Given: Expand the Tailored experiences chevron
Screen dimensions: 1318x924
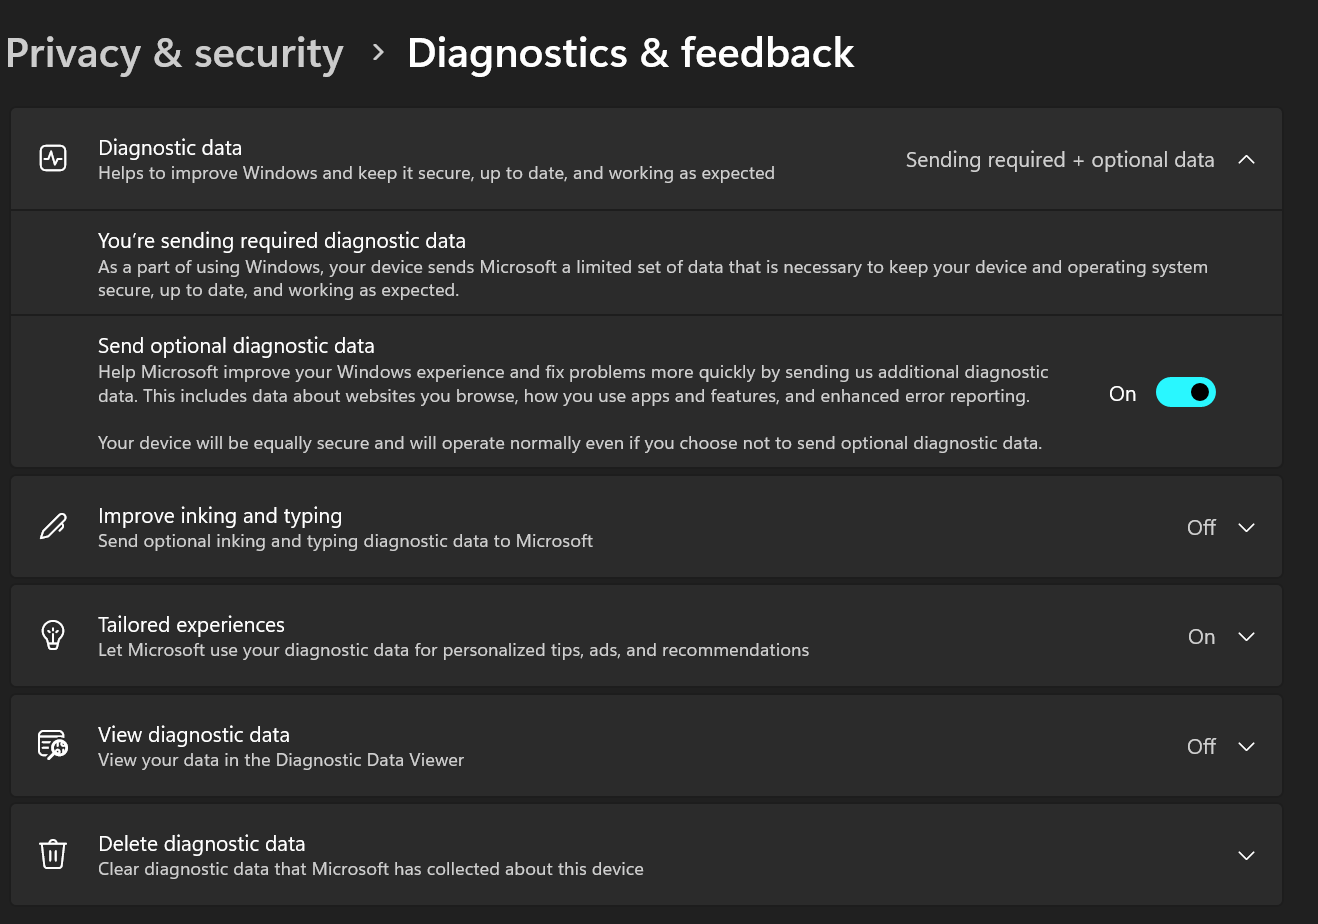Looking at the screenshot, I should tap(1246, 637).
